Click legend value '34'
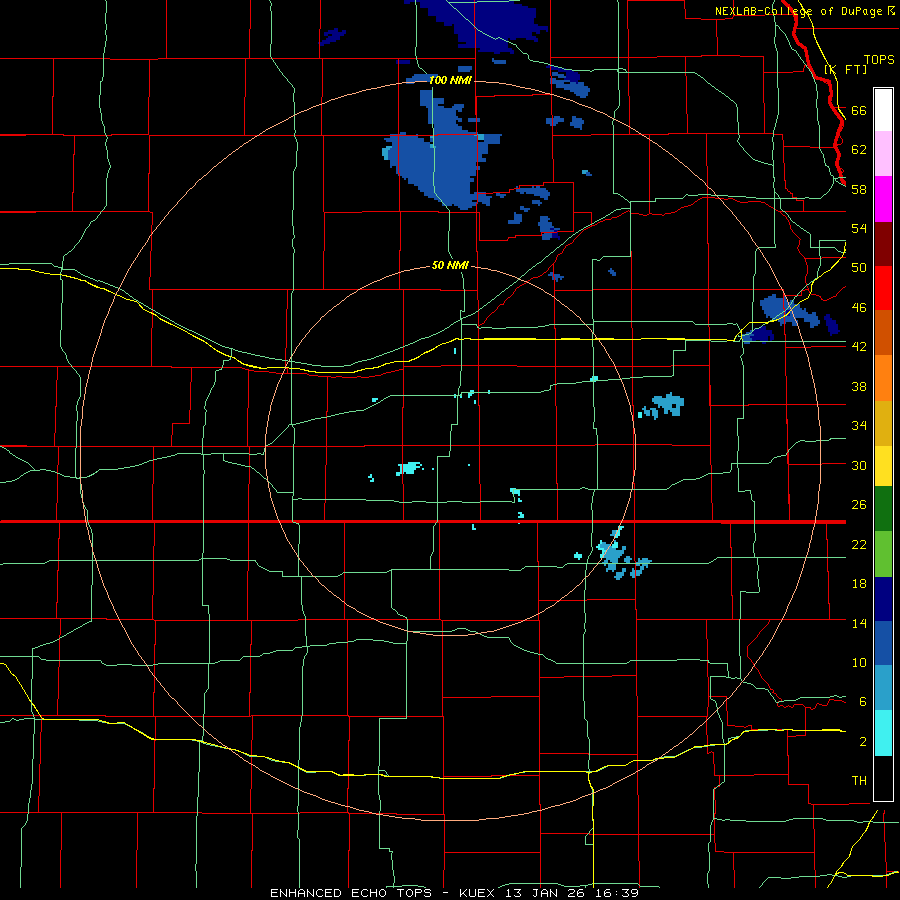This screenshot has height=900, width=900. [x=859, y=425]
